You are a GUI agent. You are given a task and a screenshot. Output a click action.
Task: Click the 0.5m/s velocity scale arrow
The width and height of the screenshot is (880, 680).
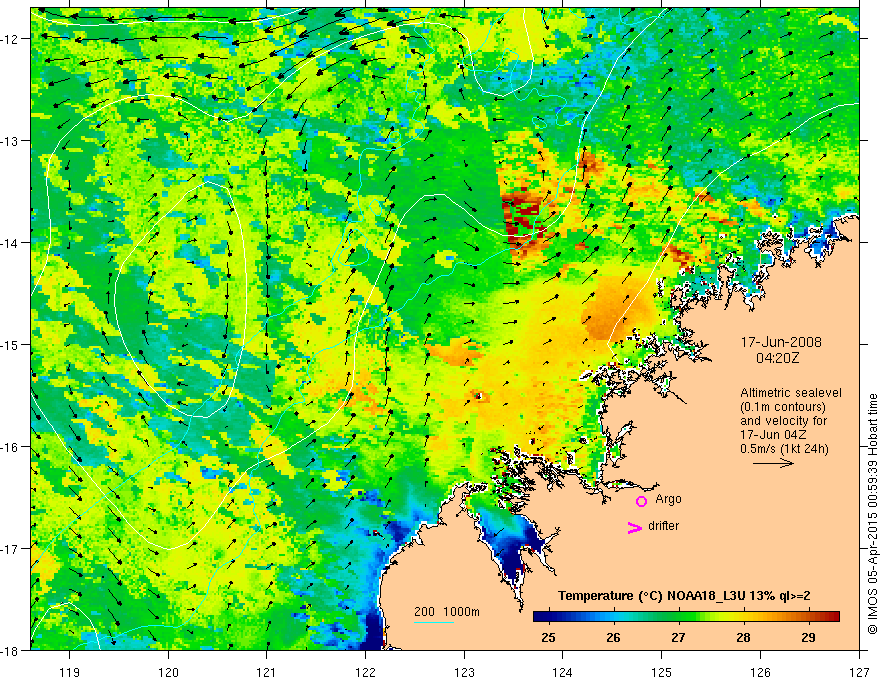(x=773, y=463)
